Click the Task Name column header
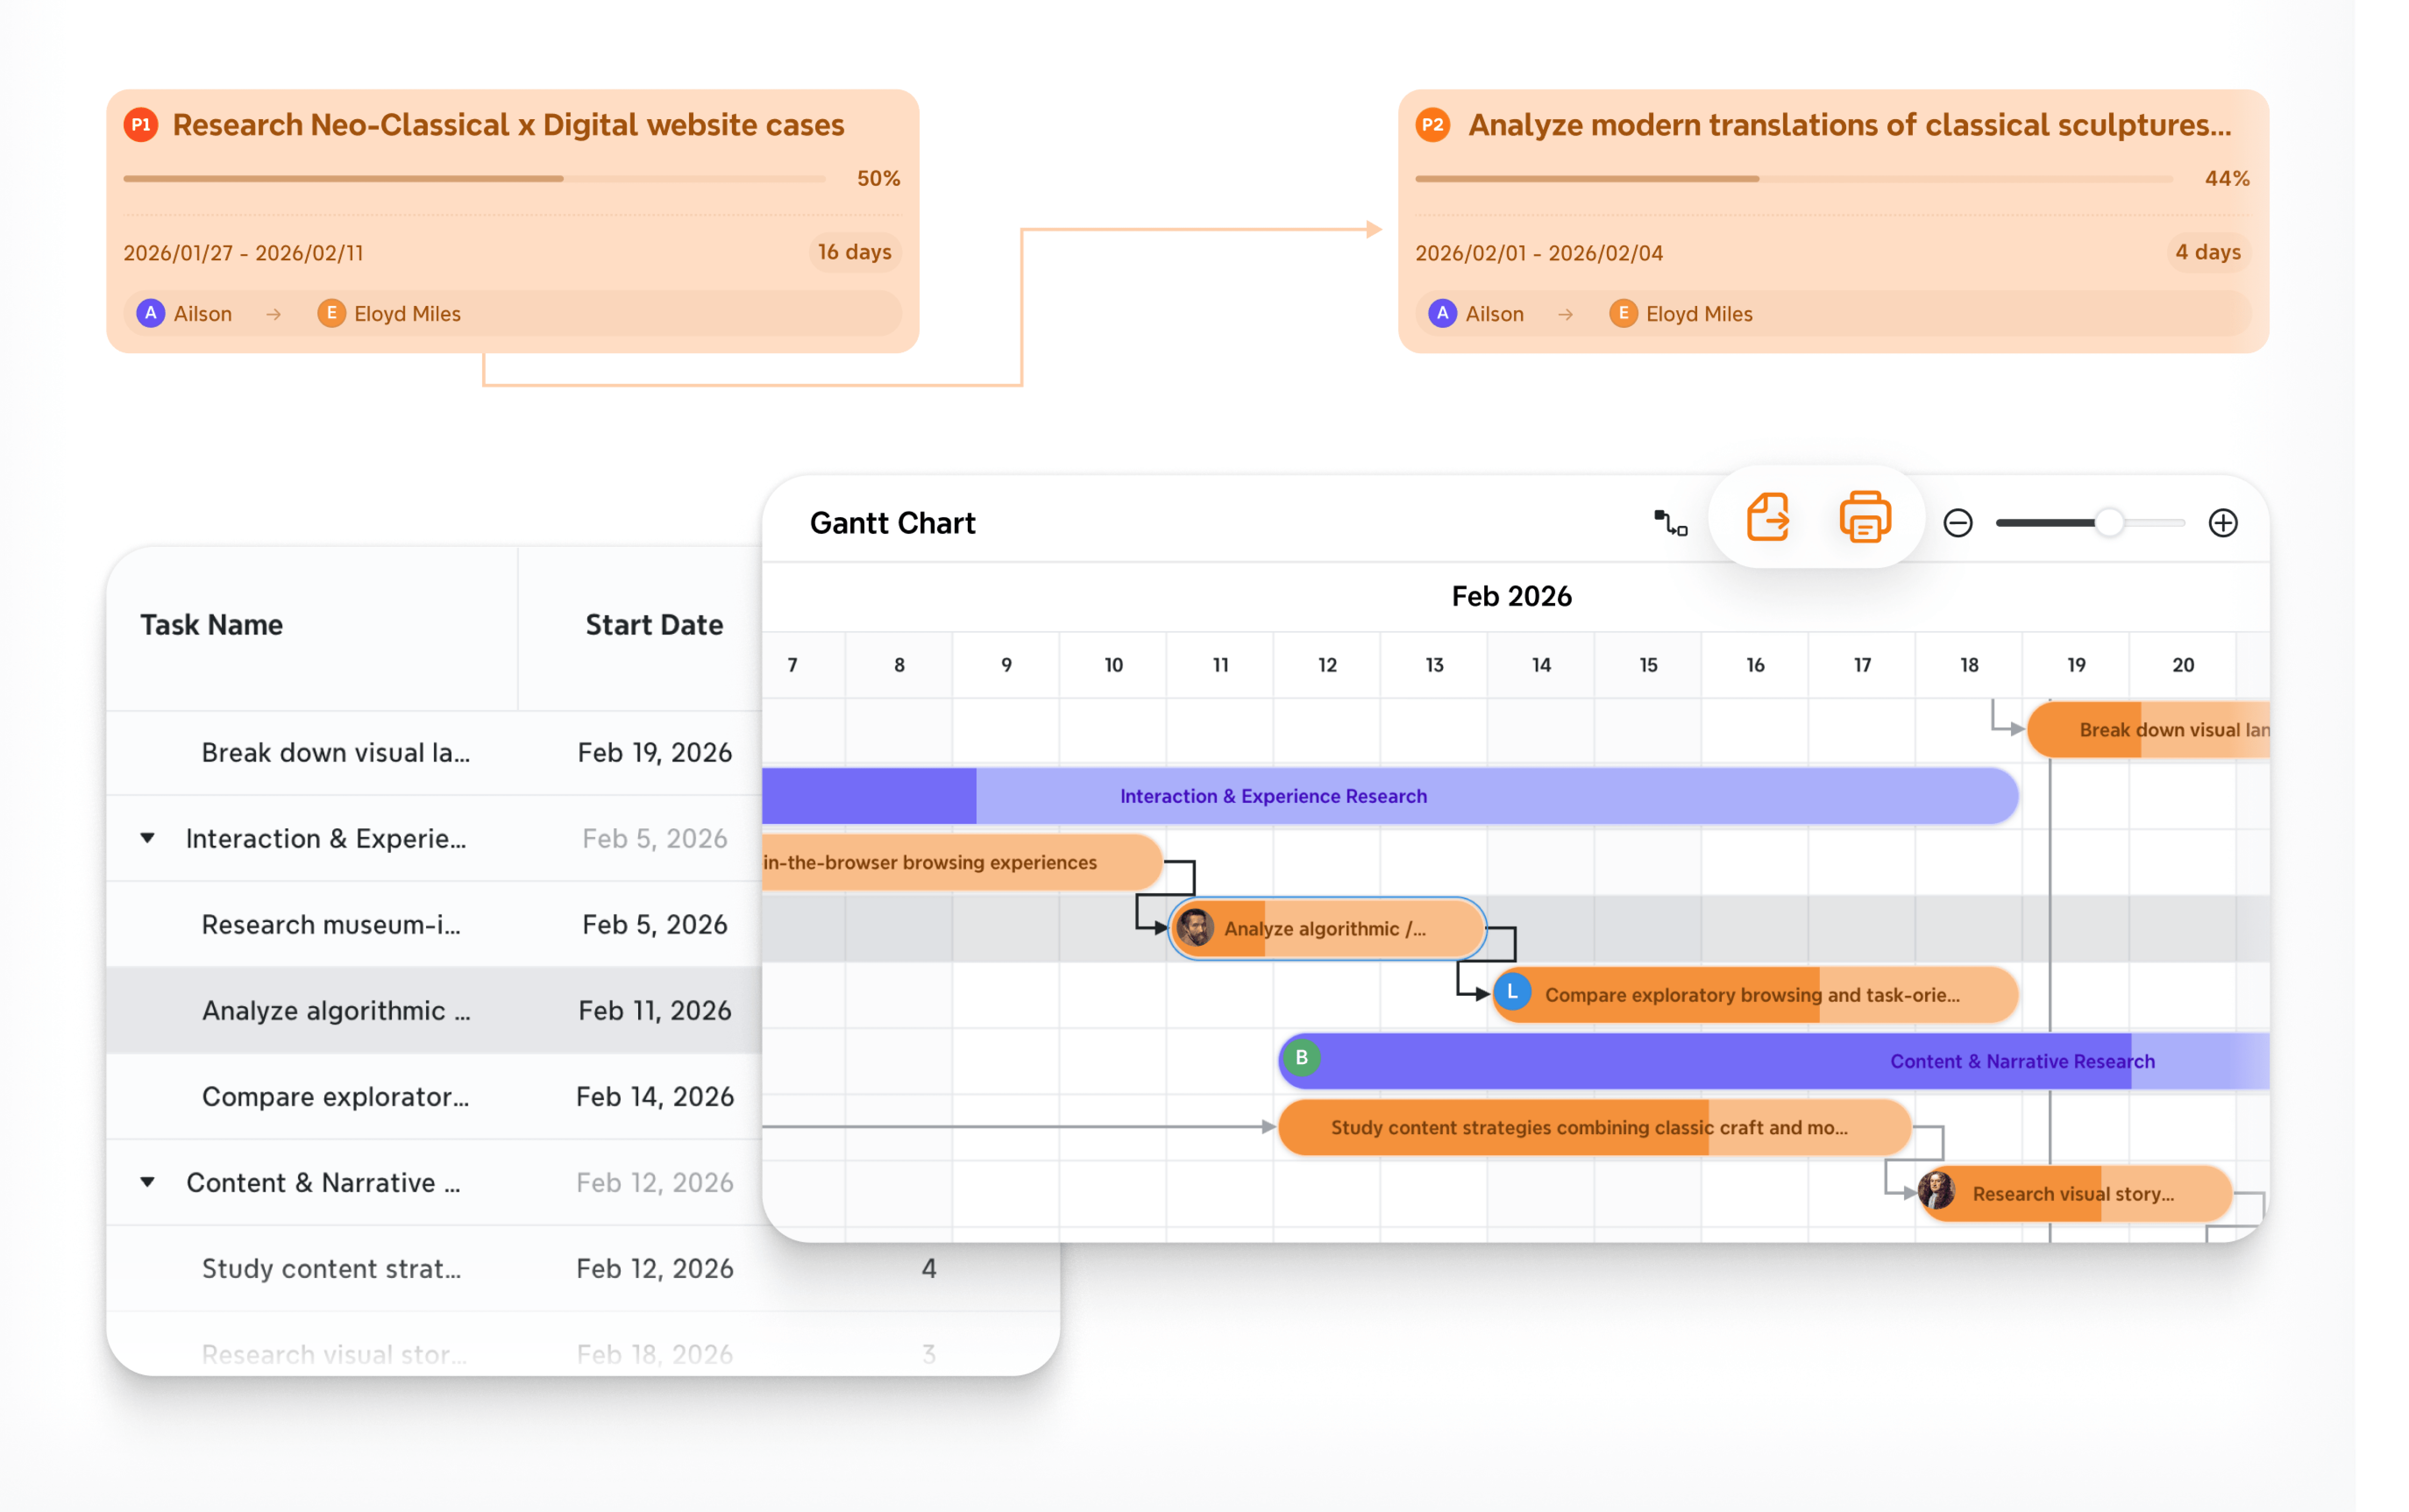Image resolution: width=2409 pixels, height=1512 pixels. tap(211, 625)
